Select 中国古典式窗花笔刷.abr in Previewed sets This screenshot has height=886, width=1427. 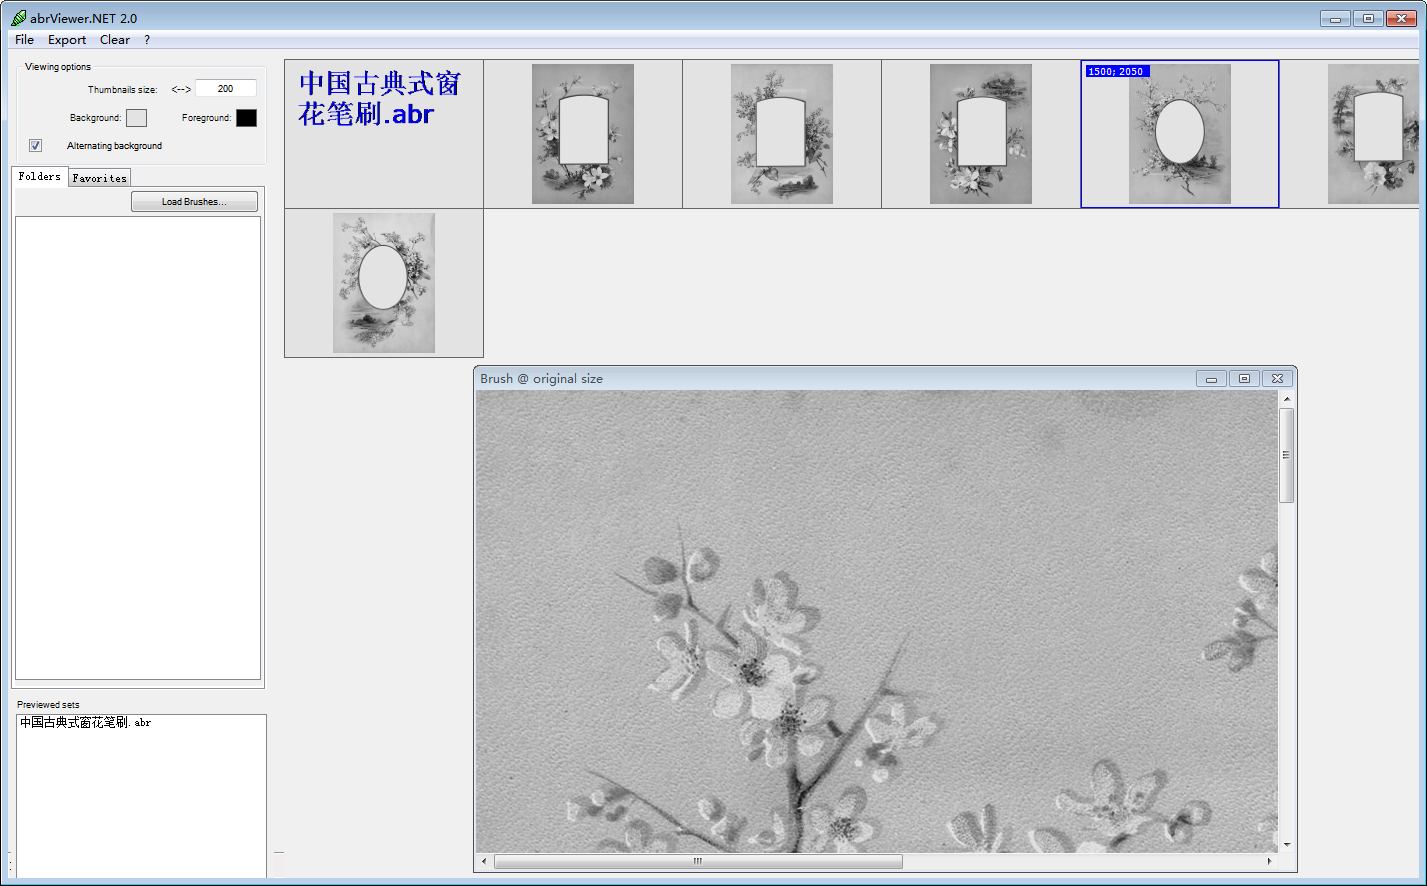point(86,722)
